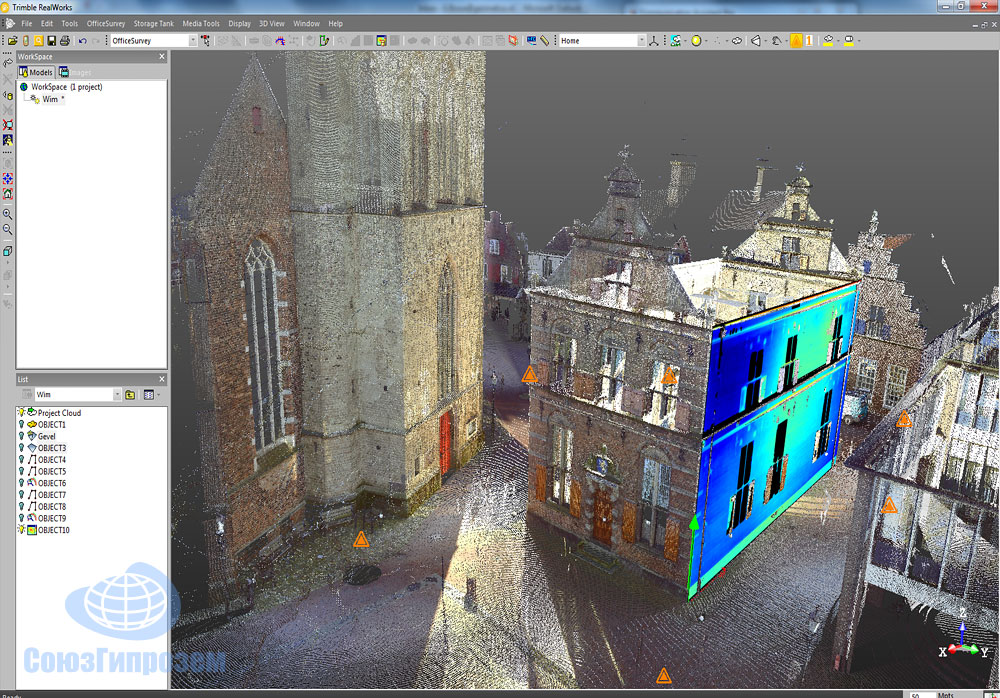This screenshot has height=698, width=1000.
Task: Toggle visibility bulb of OBJECT6
Action: [x=21, y=483]
